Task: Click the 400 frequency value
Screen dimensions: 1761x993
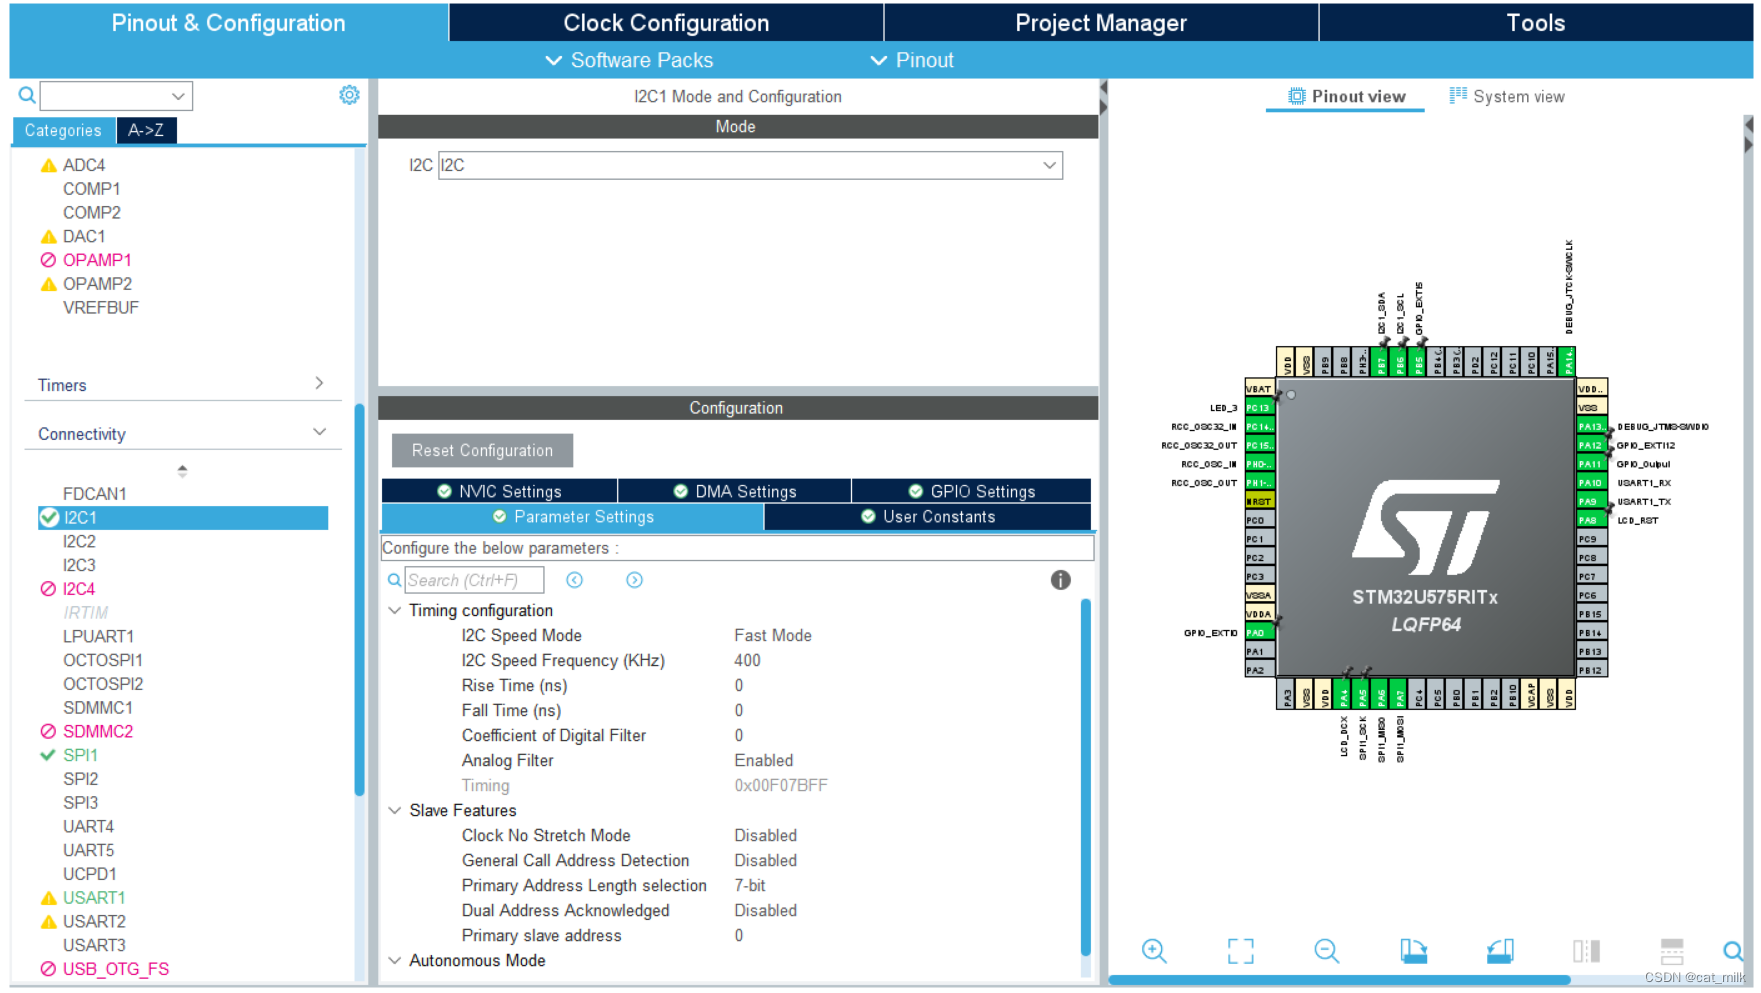Action: (x=747, y=660)
